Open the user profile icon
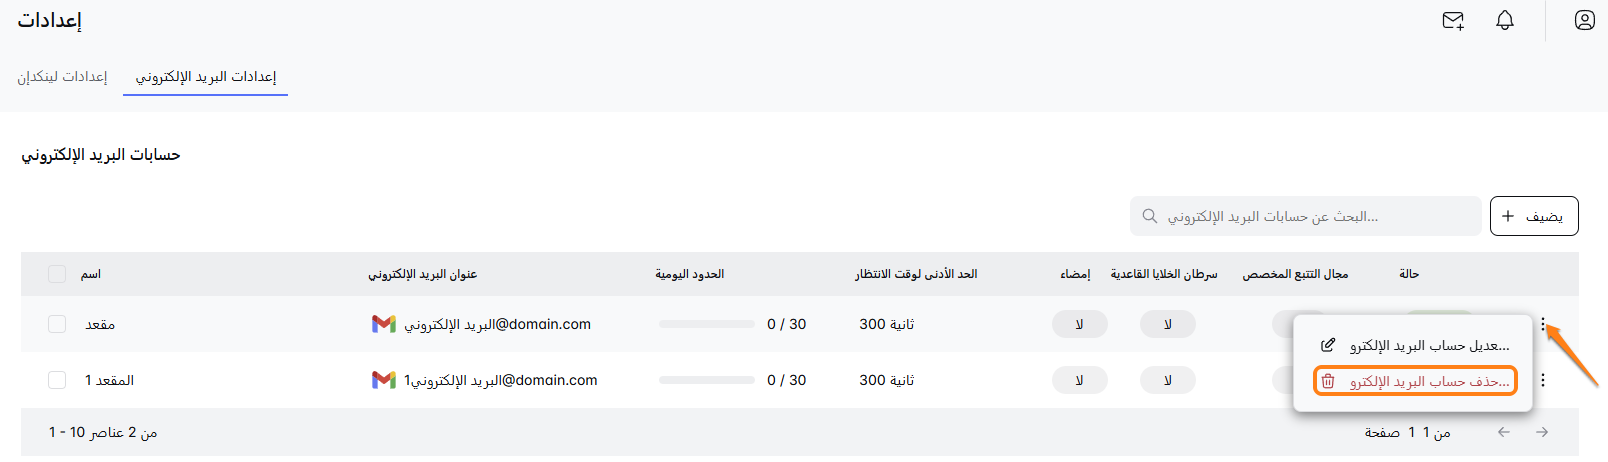 (1585, 20)
